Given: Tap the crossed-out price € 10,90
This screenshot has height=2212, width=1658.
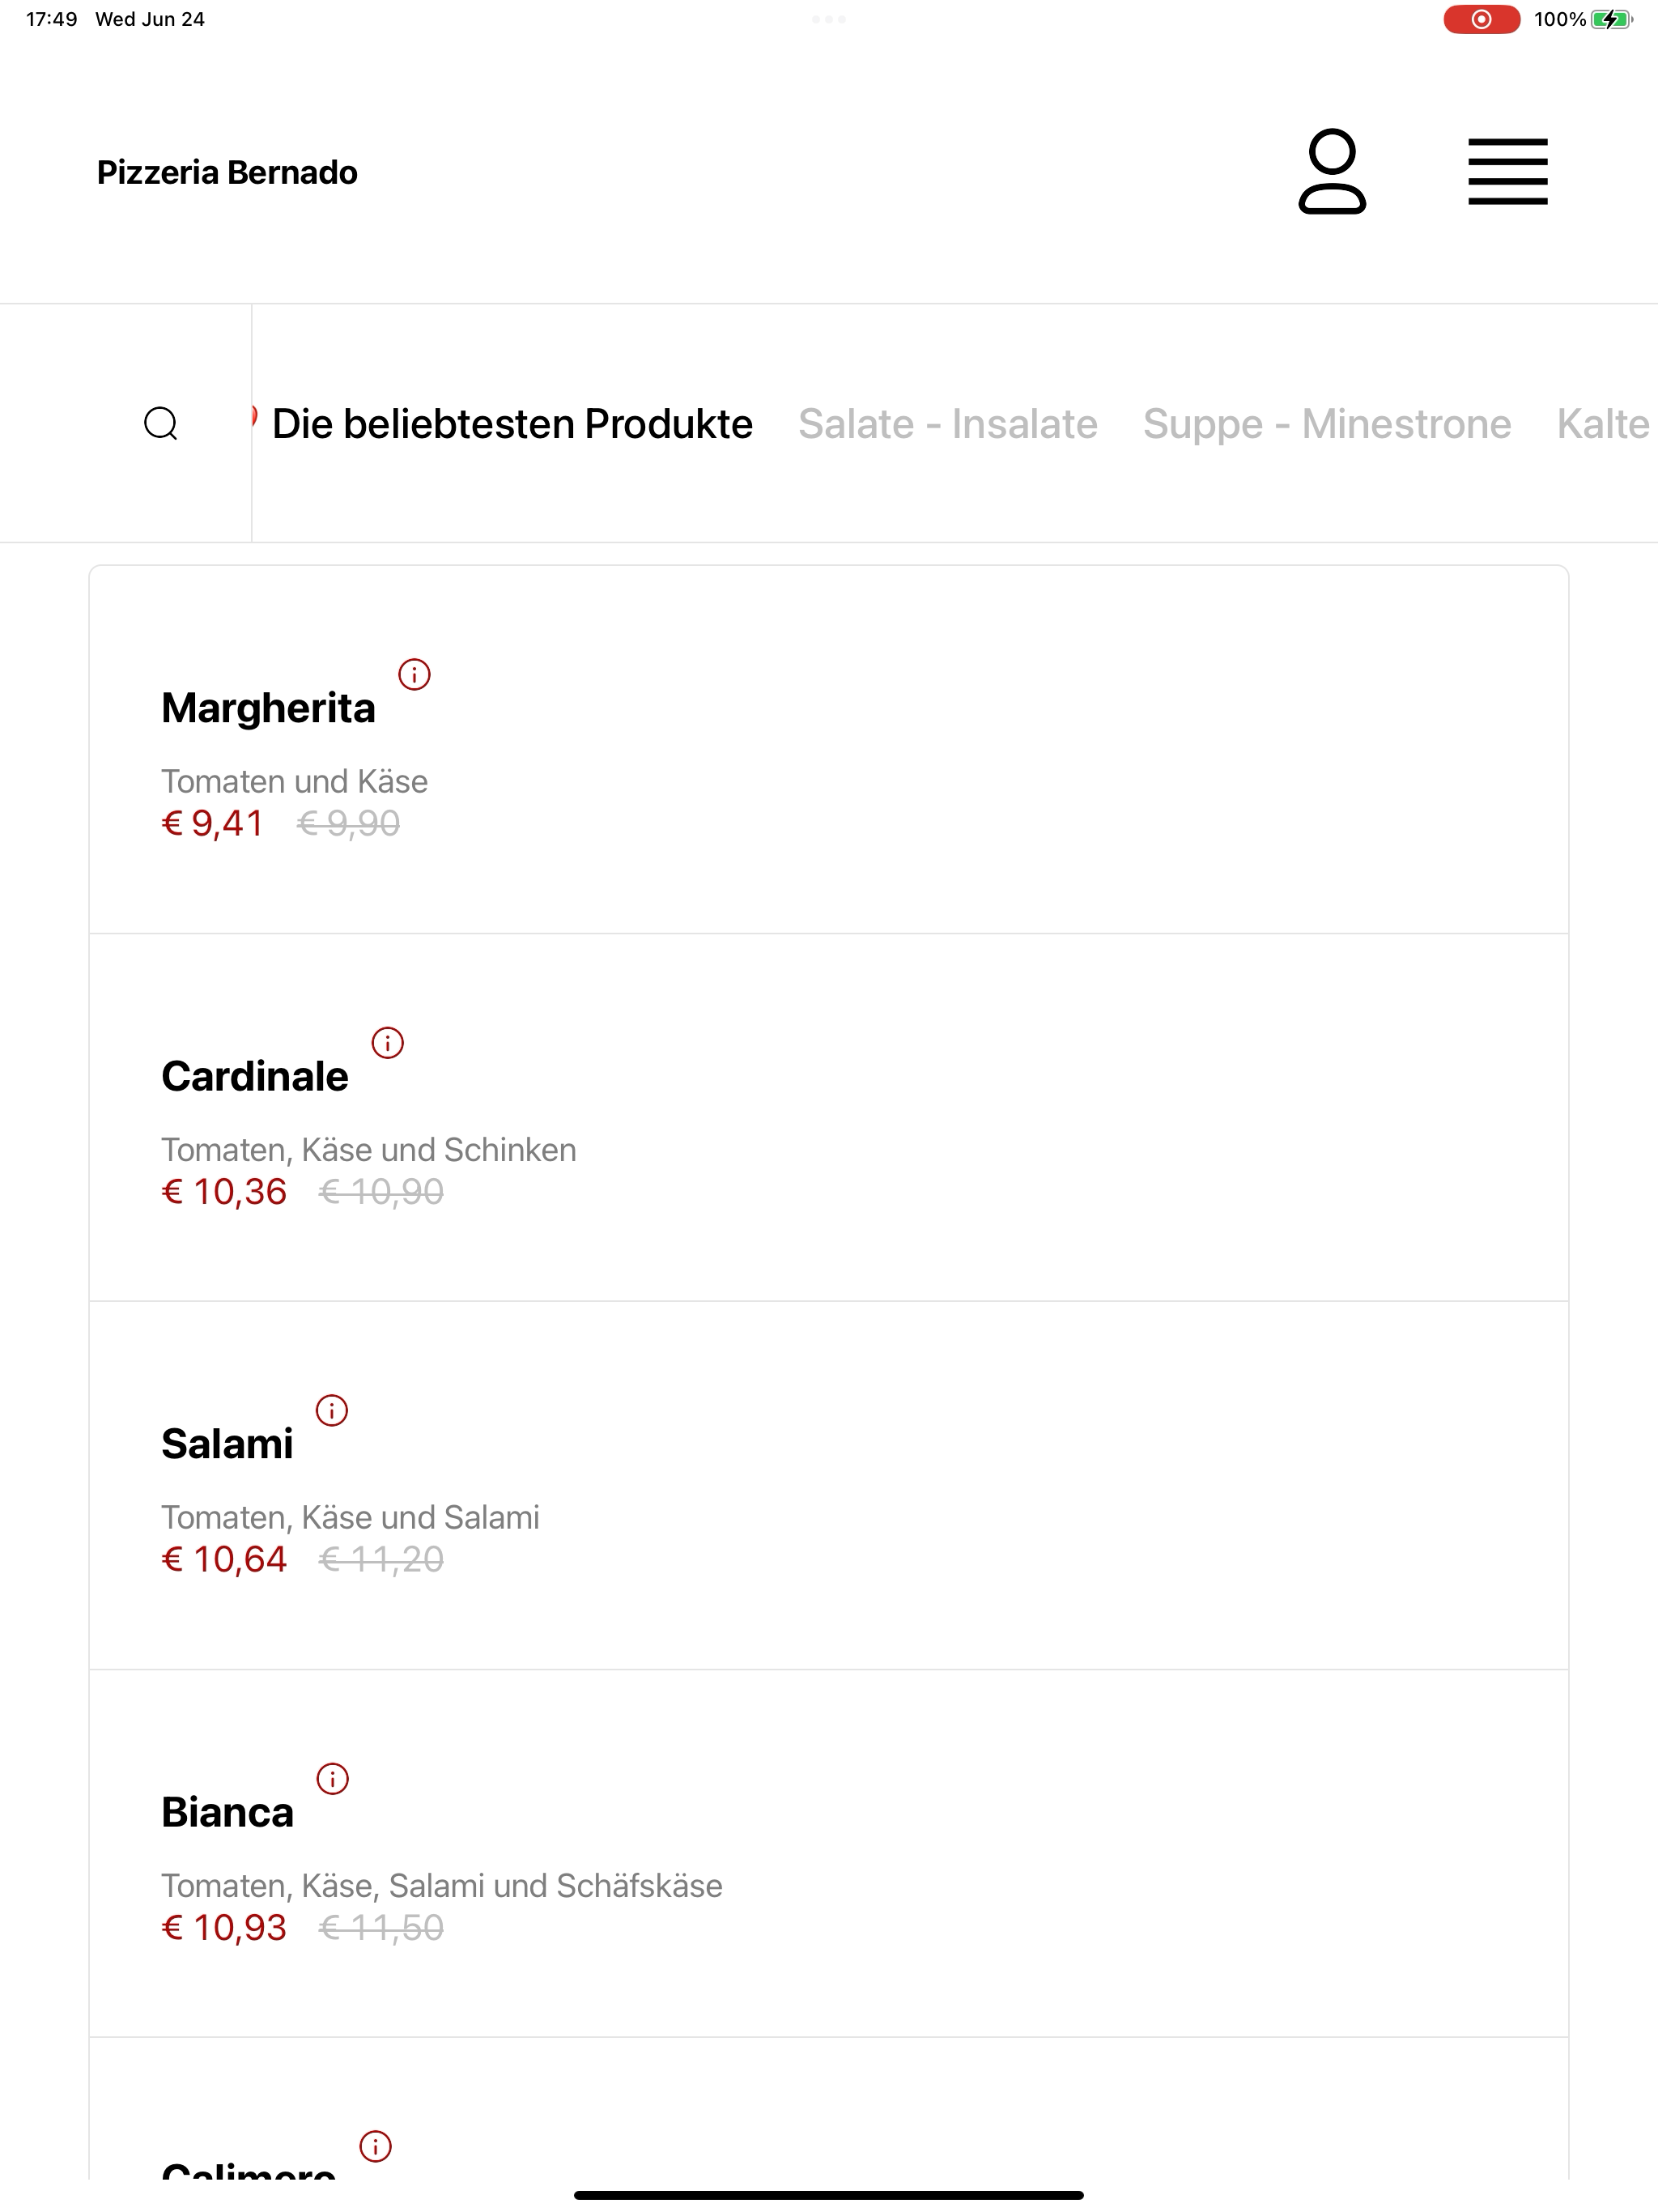Looking at the screenshot, I should [381, 1191].
